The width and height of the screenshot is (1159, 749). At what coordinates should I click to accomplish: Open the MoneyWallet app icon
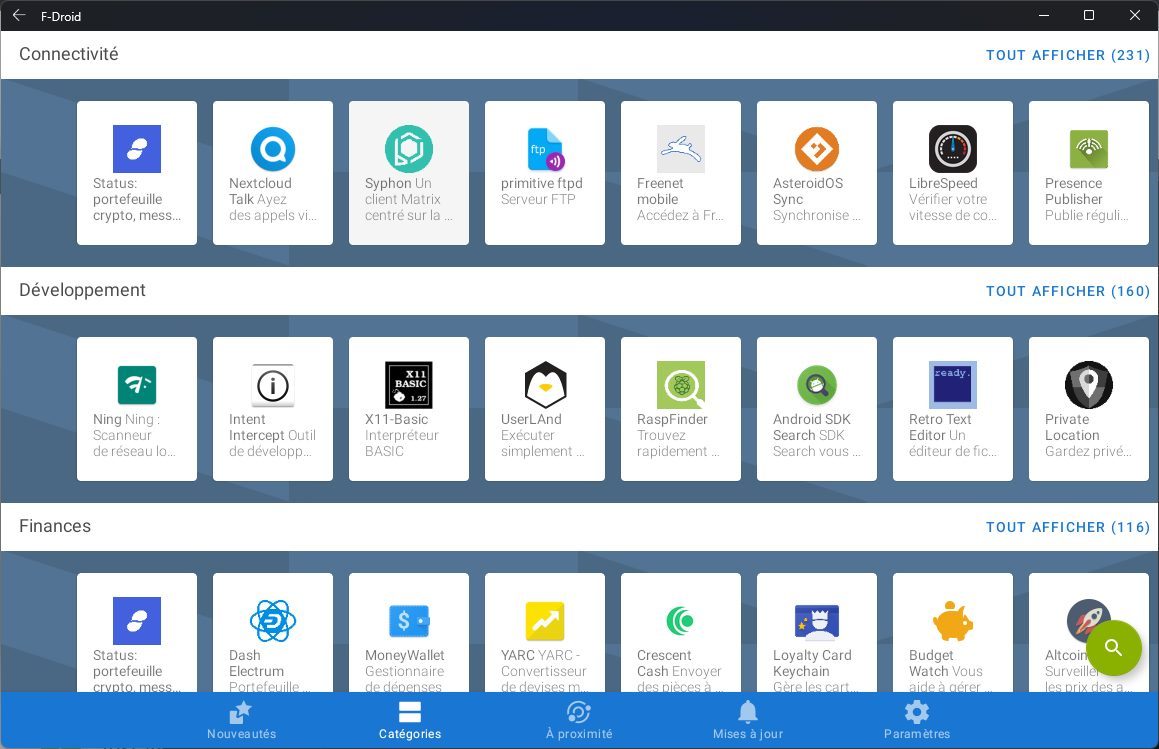click(x=409, y=620)
